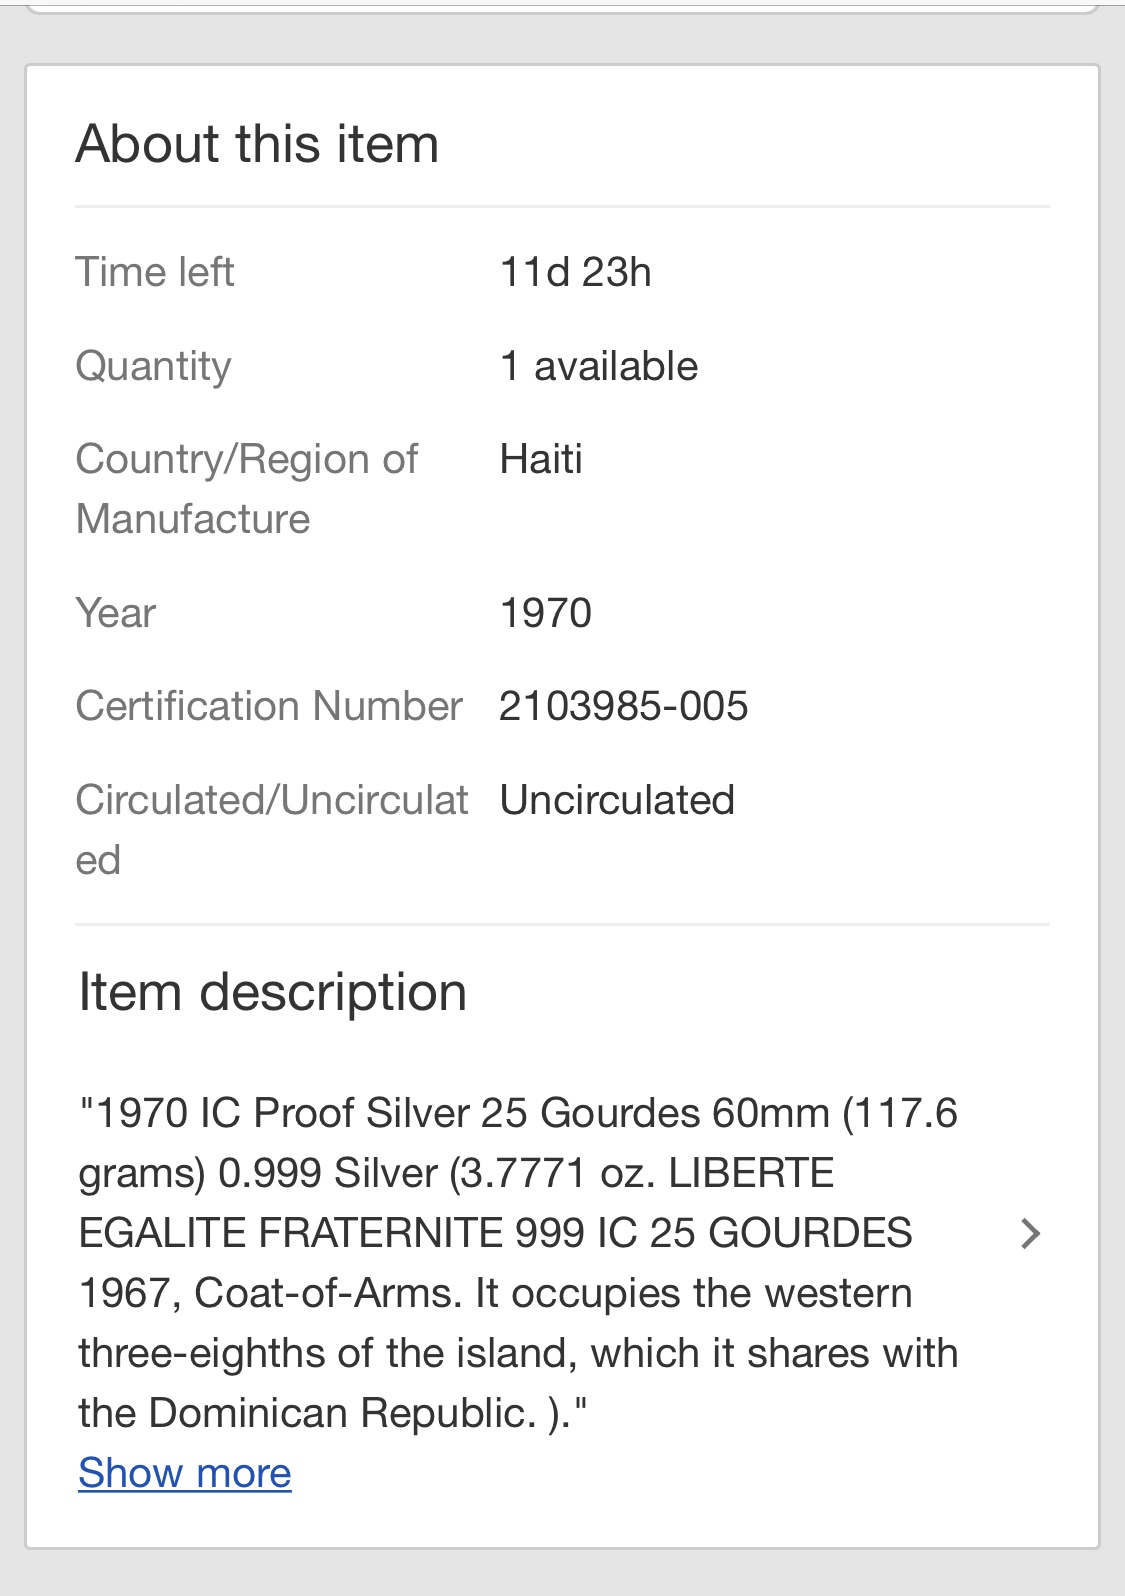Tap the 25 GOURDES description line
The width and height of the screenshot is (1125, 1596).
tap(495, 1233)
